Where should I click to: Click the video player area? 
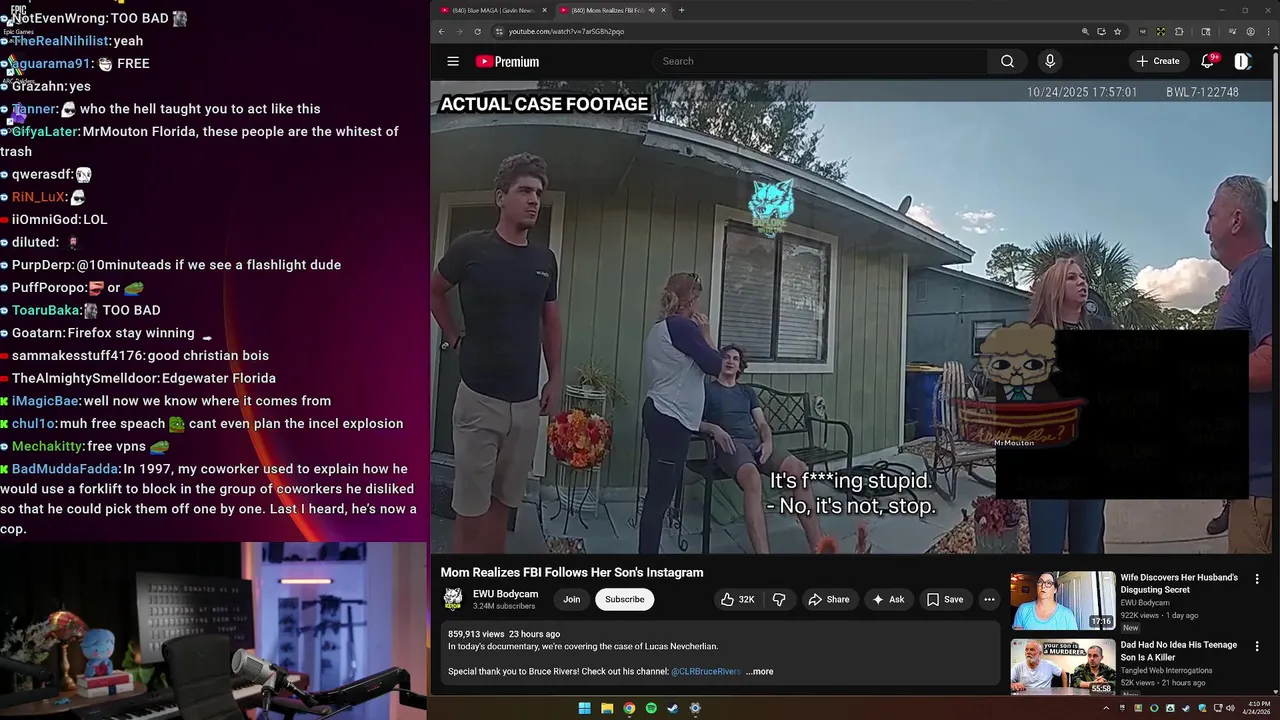[x=851, y=318]
